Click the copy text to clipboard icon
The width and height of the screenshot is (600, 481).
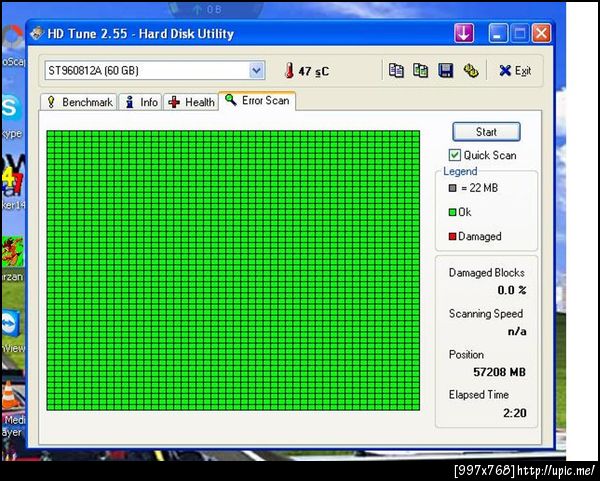pos(396,70)
